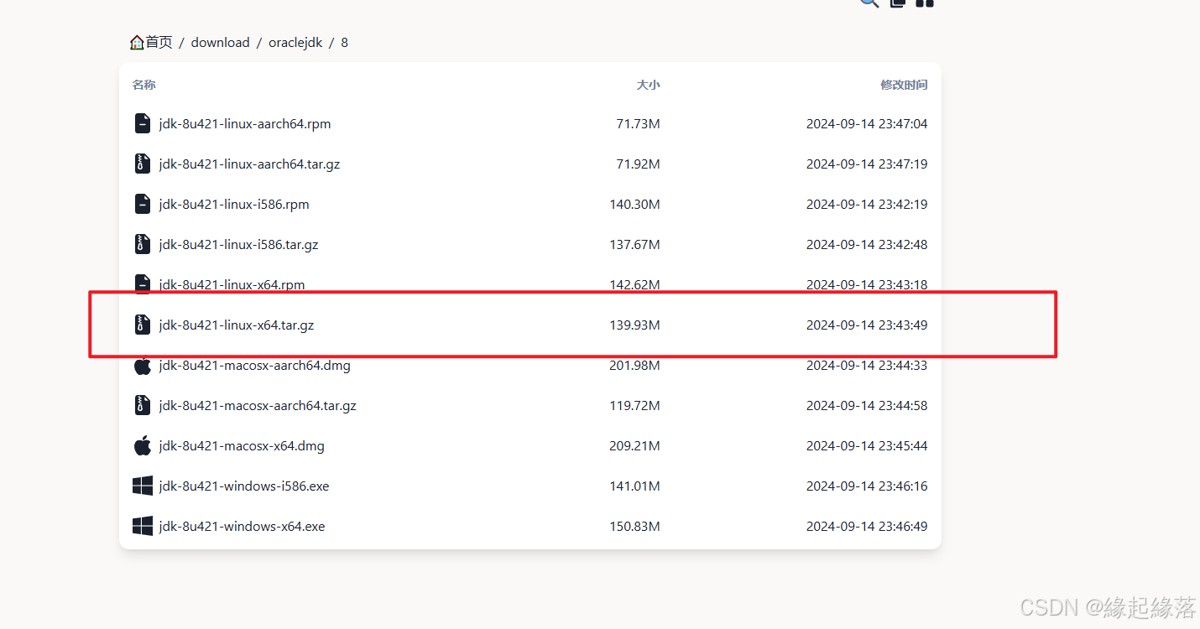Viewport: 1200px width, 629px height.
Task: Open jdk-8u421-linux-x64.rpm file name
Action: [x=232, y=285]
